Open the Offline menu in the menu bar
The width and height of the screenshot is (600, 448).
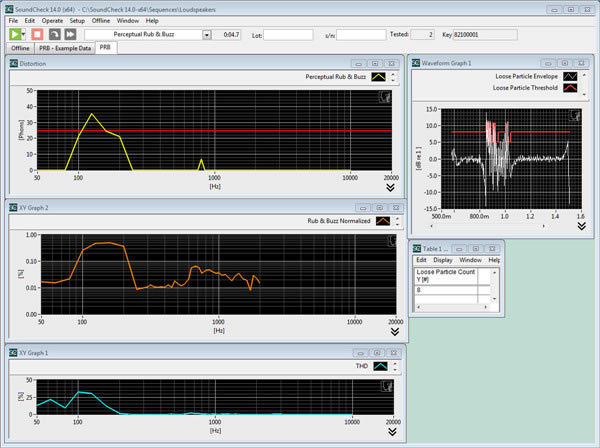(101, 20)
